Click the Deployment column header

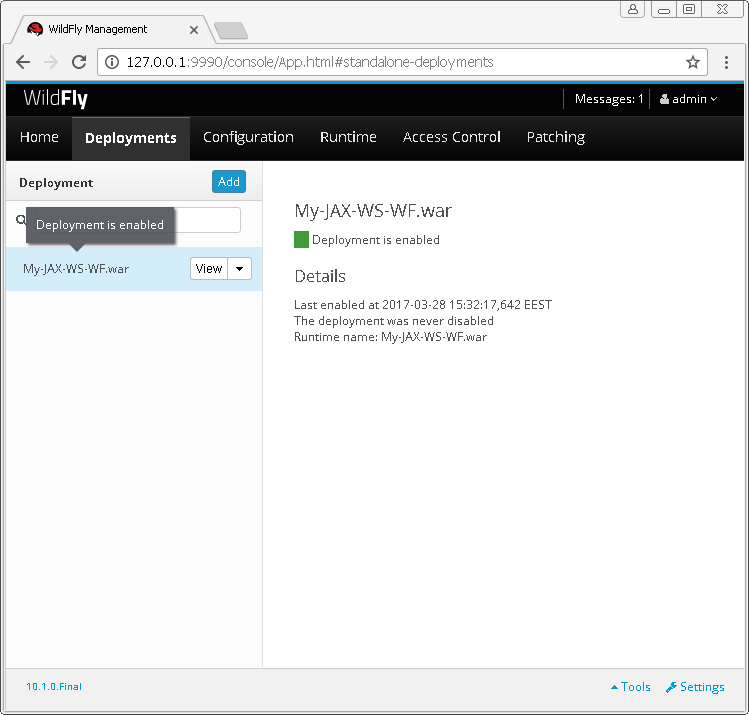[56, 183]
